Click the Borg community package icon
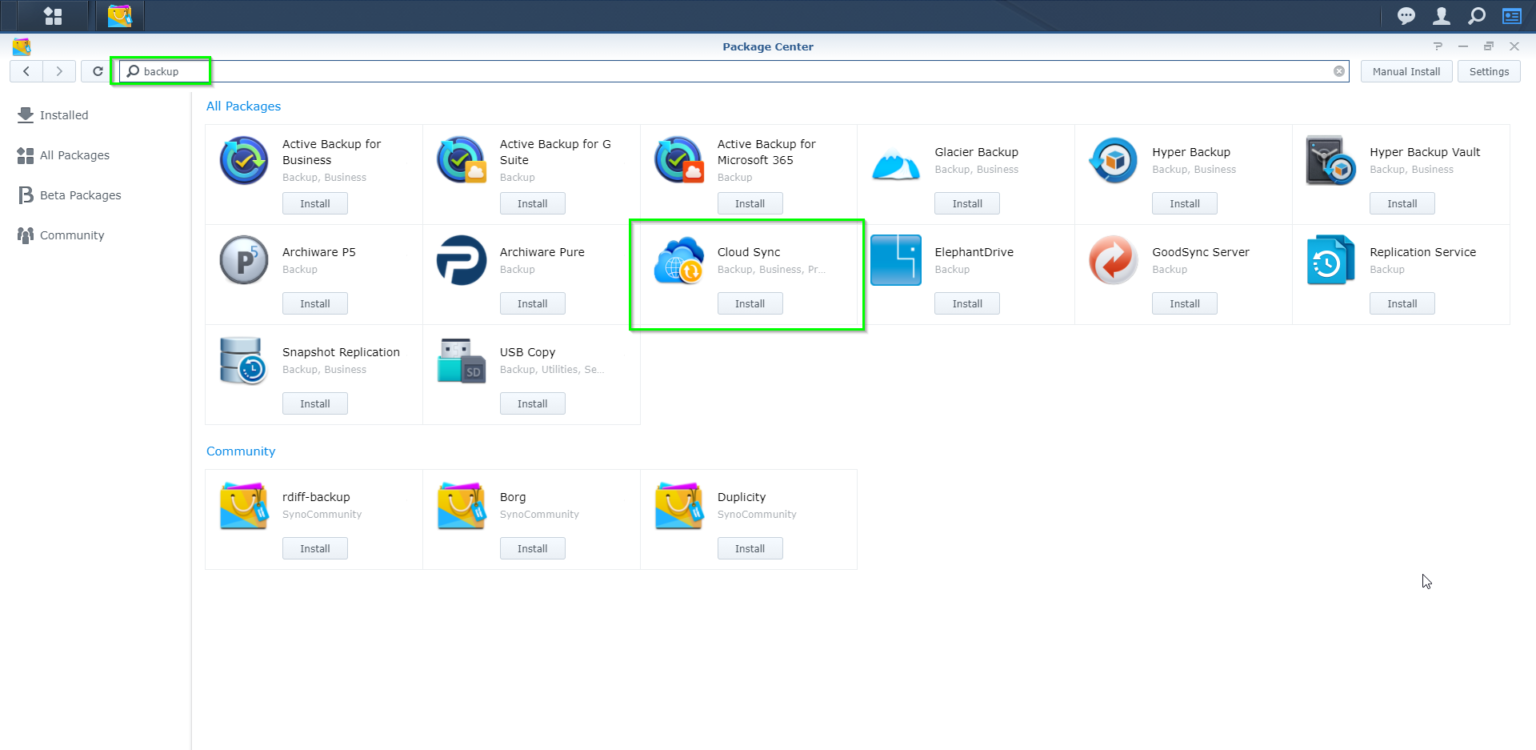 pos(461,504)
